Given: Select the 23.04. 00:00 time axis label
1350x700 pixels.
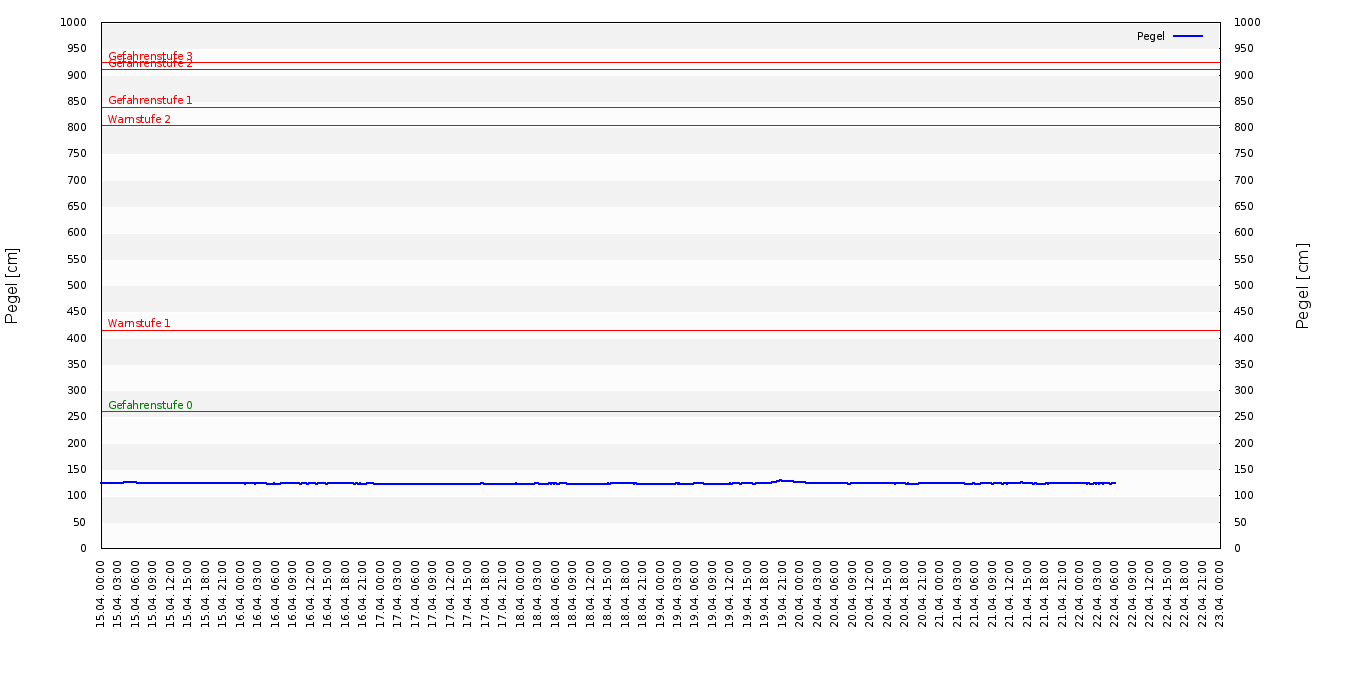Looking at the screenshot, I should point(1220,594).
